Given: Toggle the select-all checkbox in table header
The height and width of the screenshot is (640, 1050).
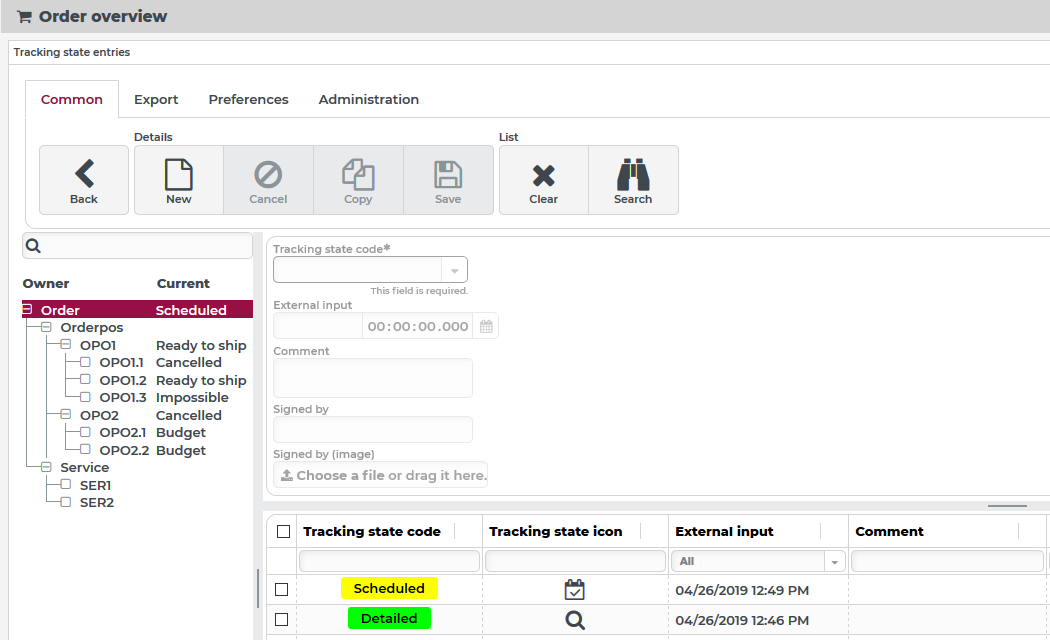Looking at the screenshot, I should (x=283, y=532).
